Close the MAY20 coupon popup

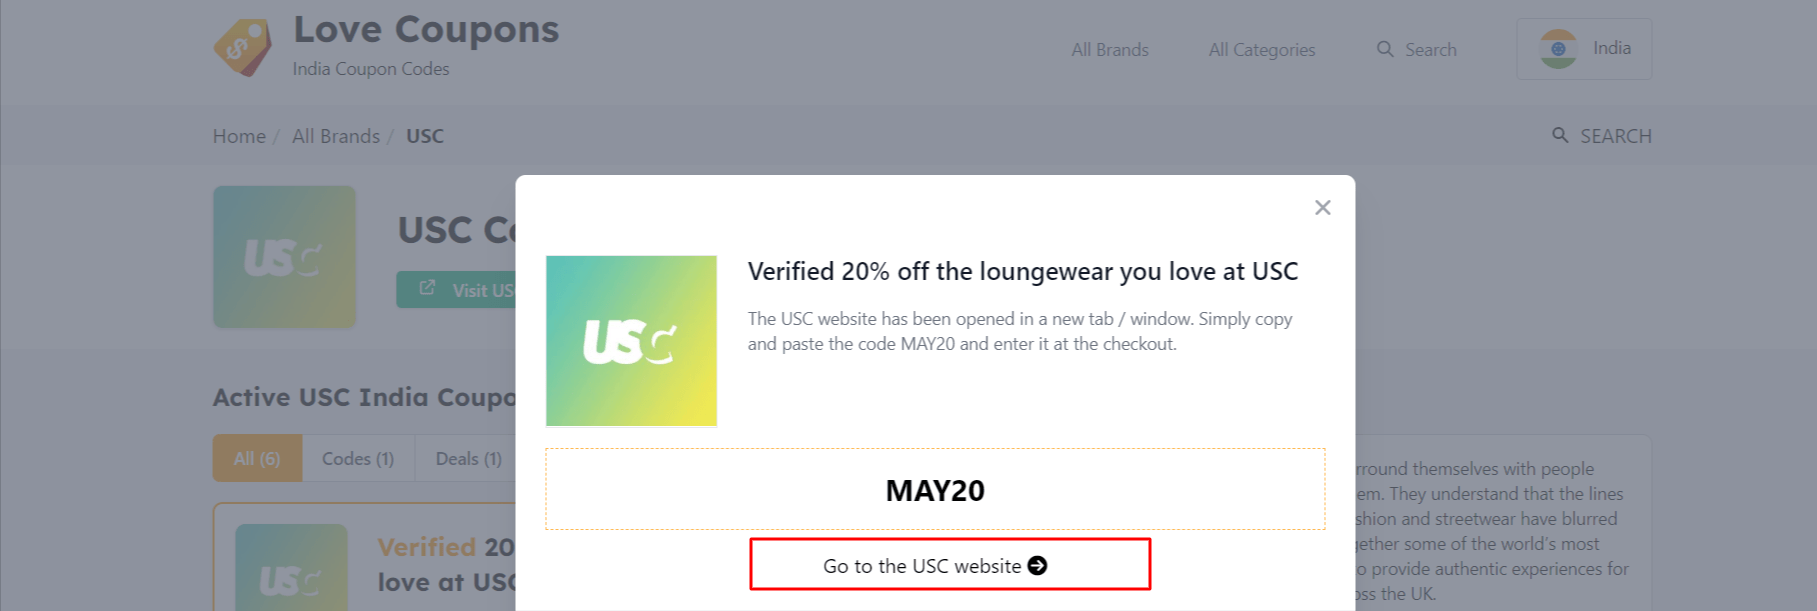[x=1322, y=207]
